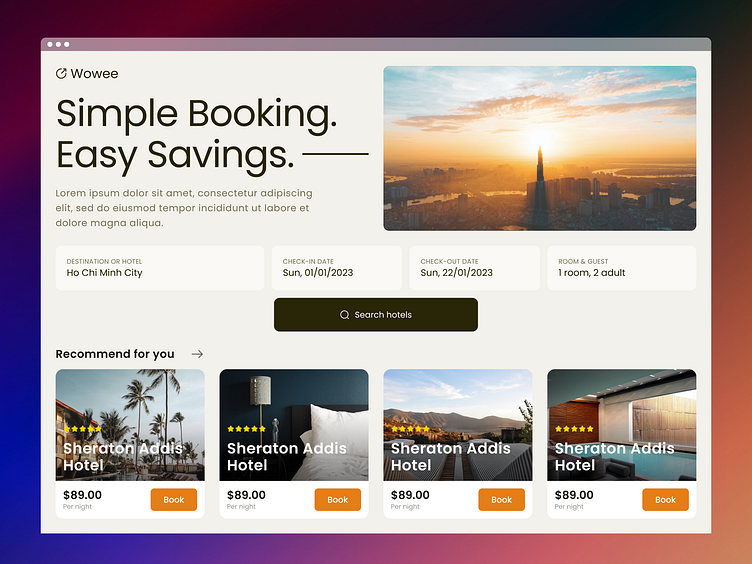Image resolution: width=752 pixels, height=564 pixels.
Task: Book the mountain view Sheraton Addis Hotel
Action: (502, 500)
